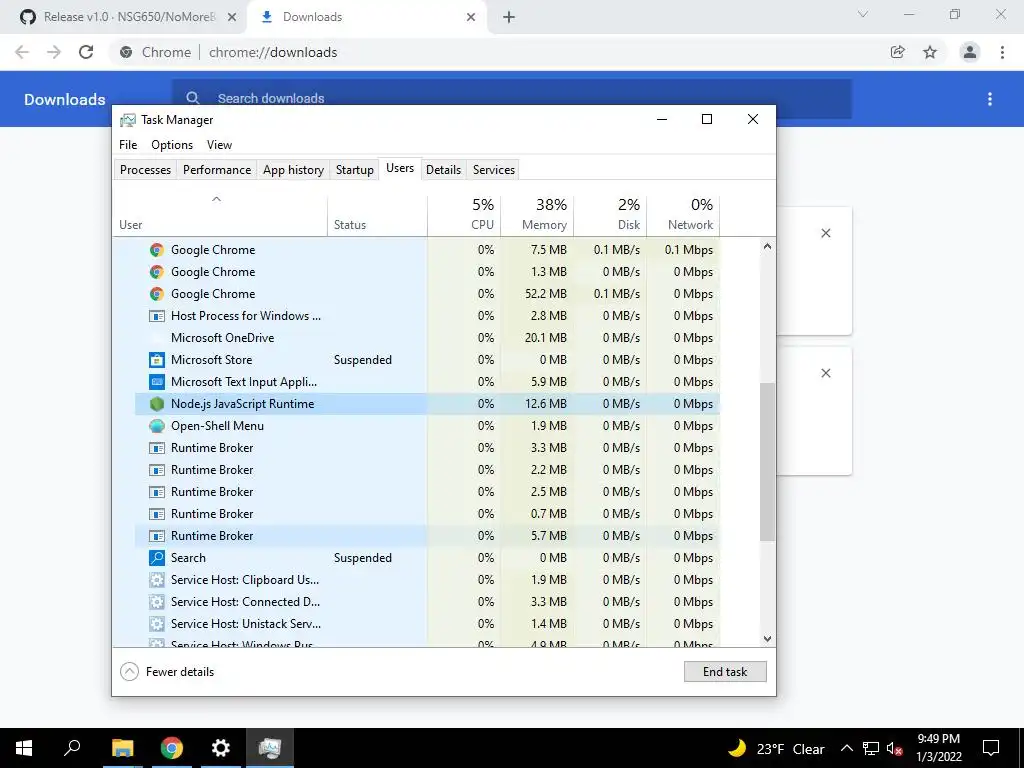Bookmark this page with the star icon
Viewport: 1024px width, 768px height.
point(930,52)
